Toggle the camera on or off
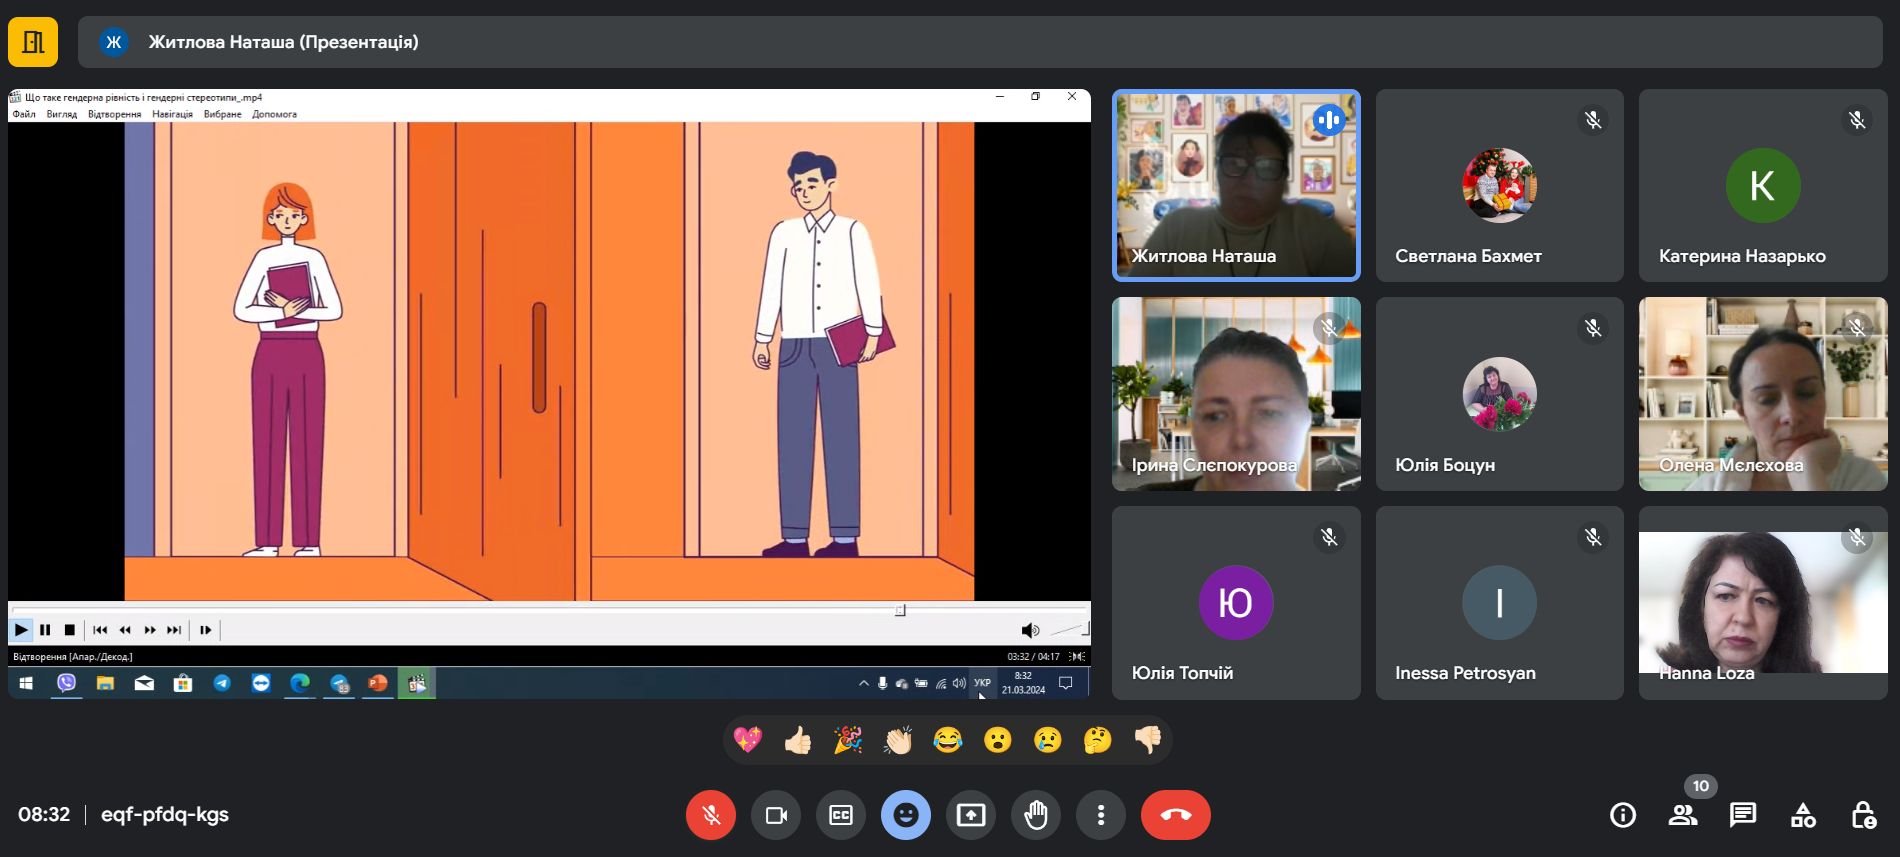The width and height of the screenshot is (1900, 857). pyautogui.click(x=776, y=815)
